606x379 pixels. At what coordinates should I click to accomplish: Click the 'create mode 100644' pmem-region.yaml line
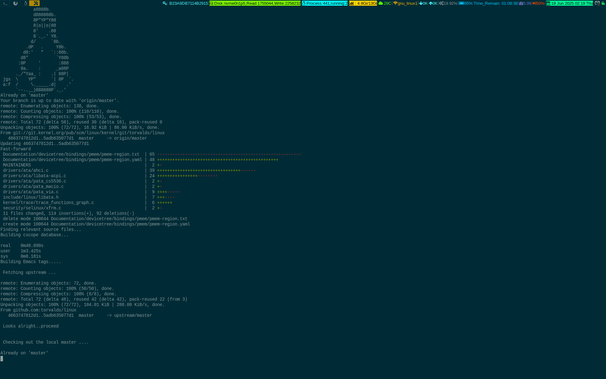pos(96,224)
